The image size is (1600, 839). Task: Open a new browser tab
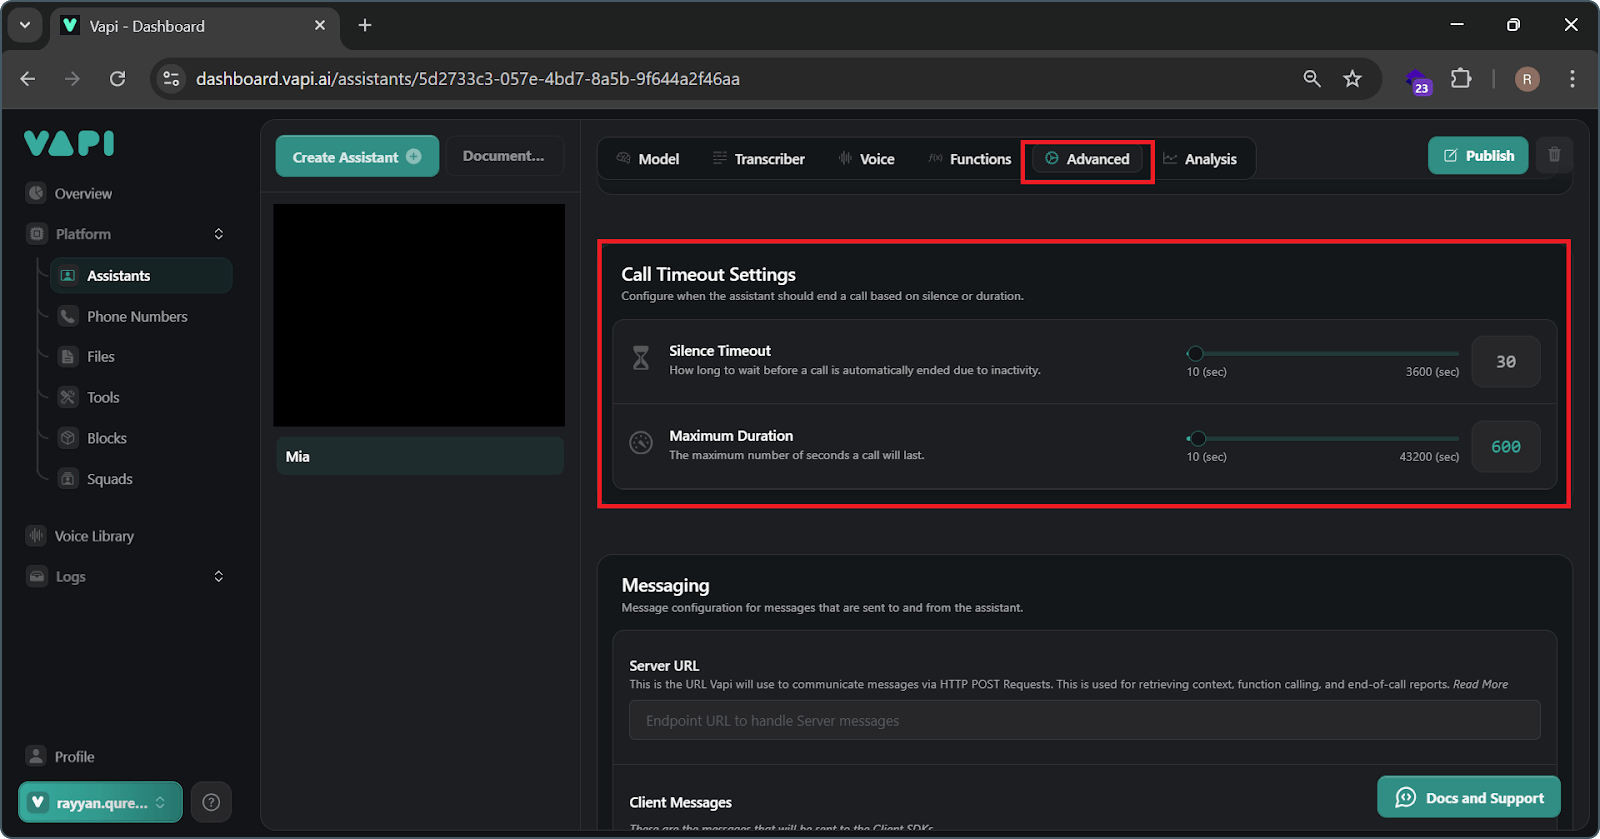click(x=365, y=25)
